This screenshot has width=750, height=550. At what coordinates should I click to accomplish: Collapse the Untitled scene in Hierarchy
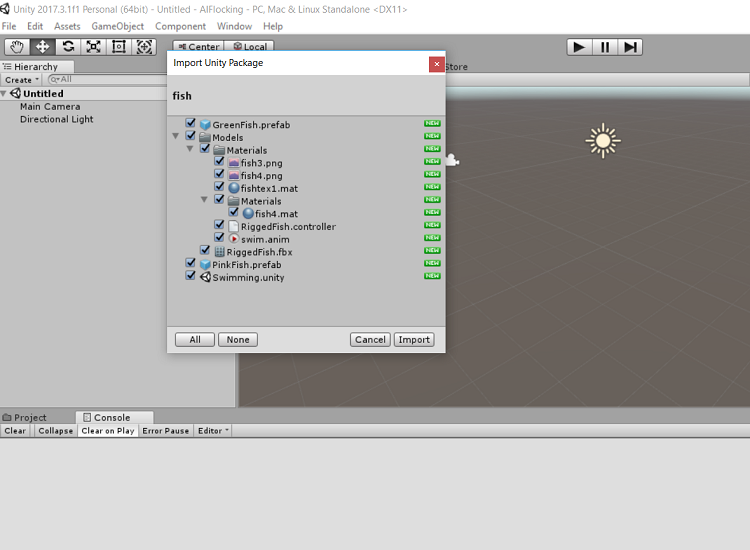click(x=3, y=94)
